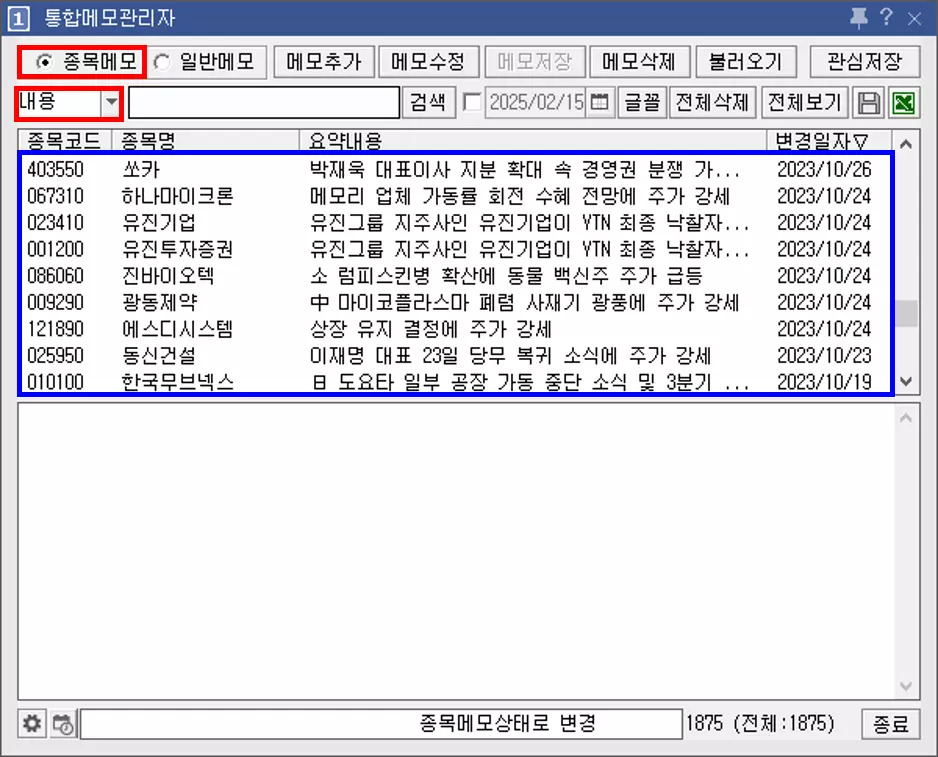This screenshot has height=757, width=938.
Task: Click summary starting with '메모리 업체 가동률'
Action: coord(520,196)
